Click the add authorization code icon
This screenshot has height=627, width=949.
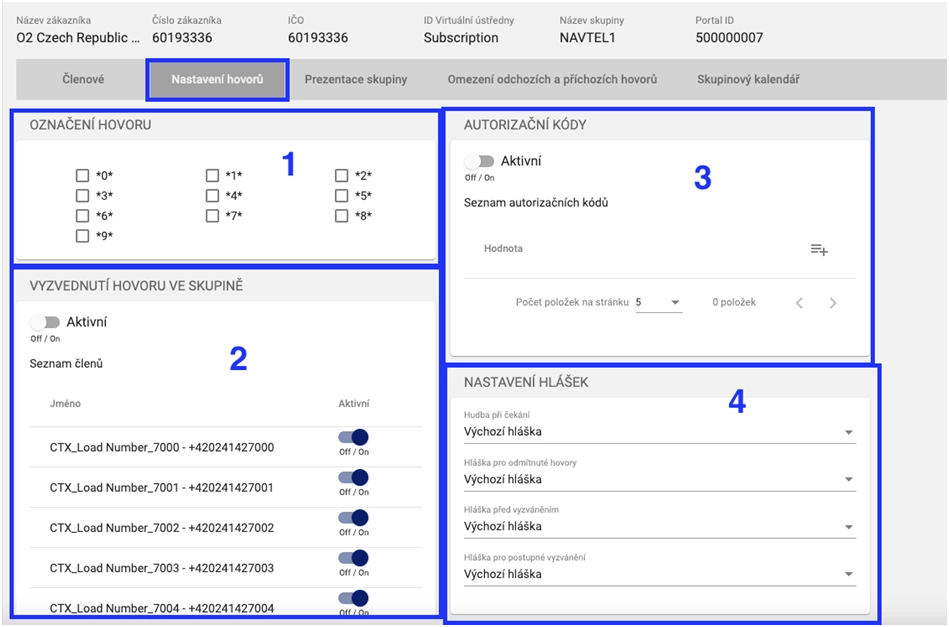click(818, 249)
